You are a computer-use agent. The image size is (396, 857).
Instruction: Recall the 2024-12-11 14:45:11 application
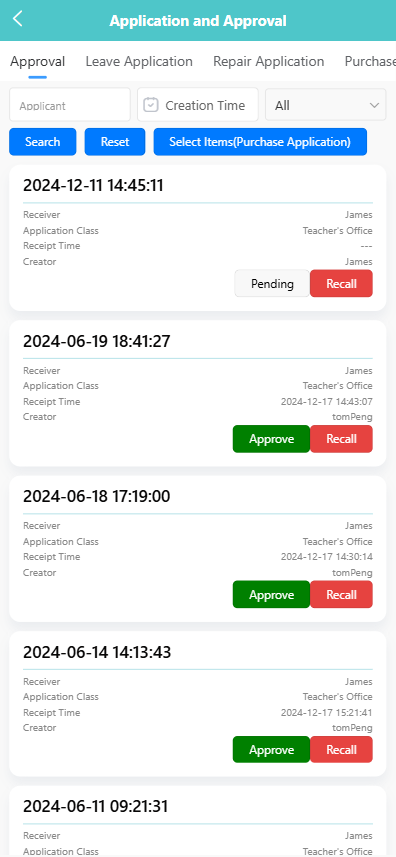[341, 284]
